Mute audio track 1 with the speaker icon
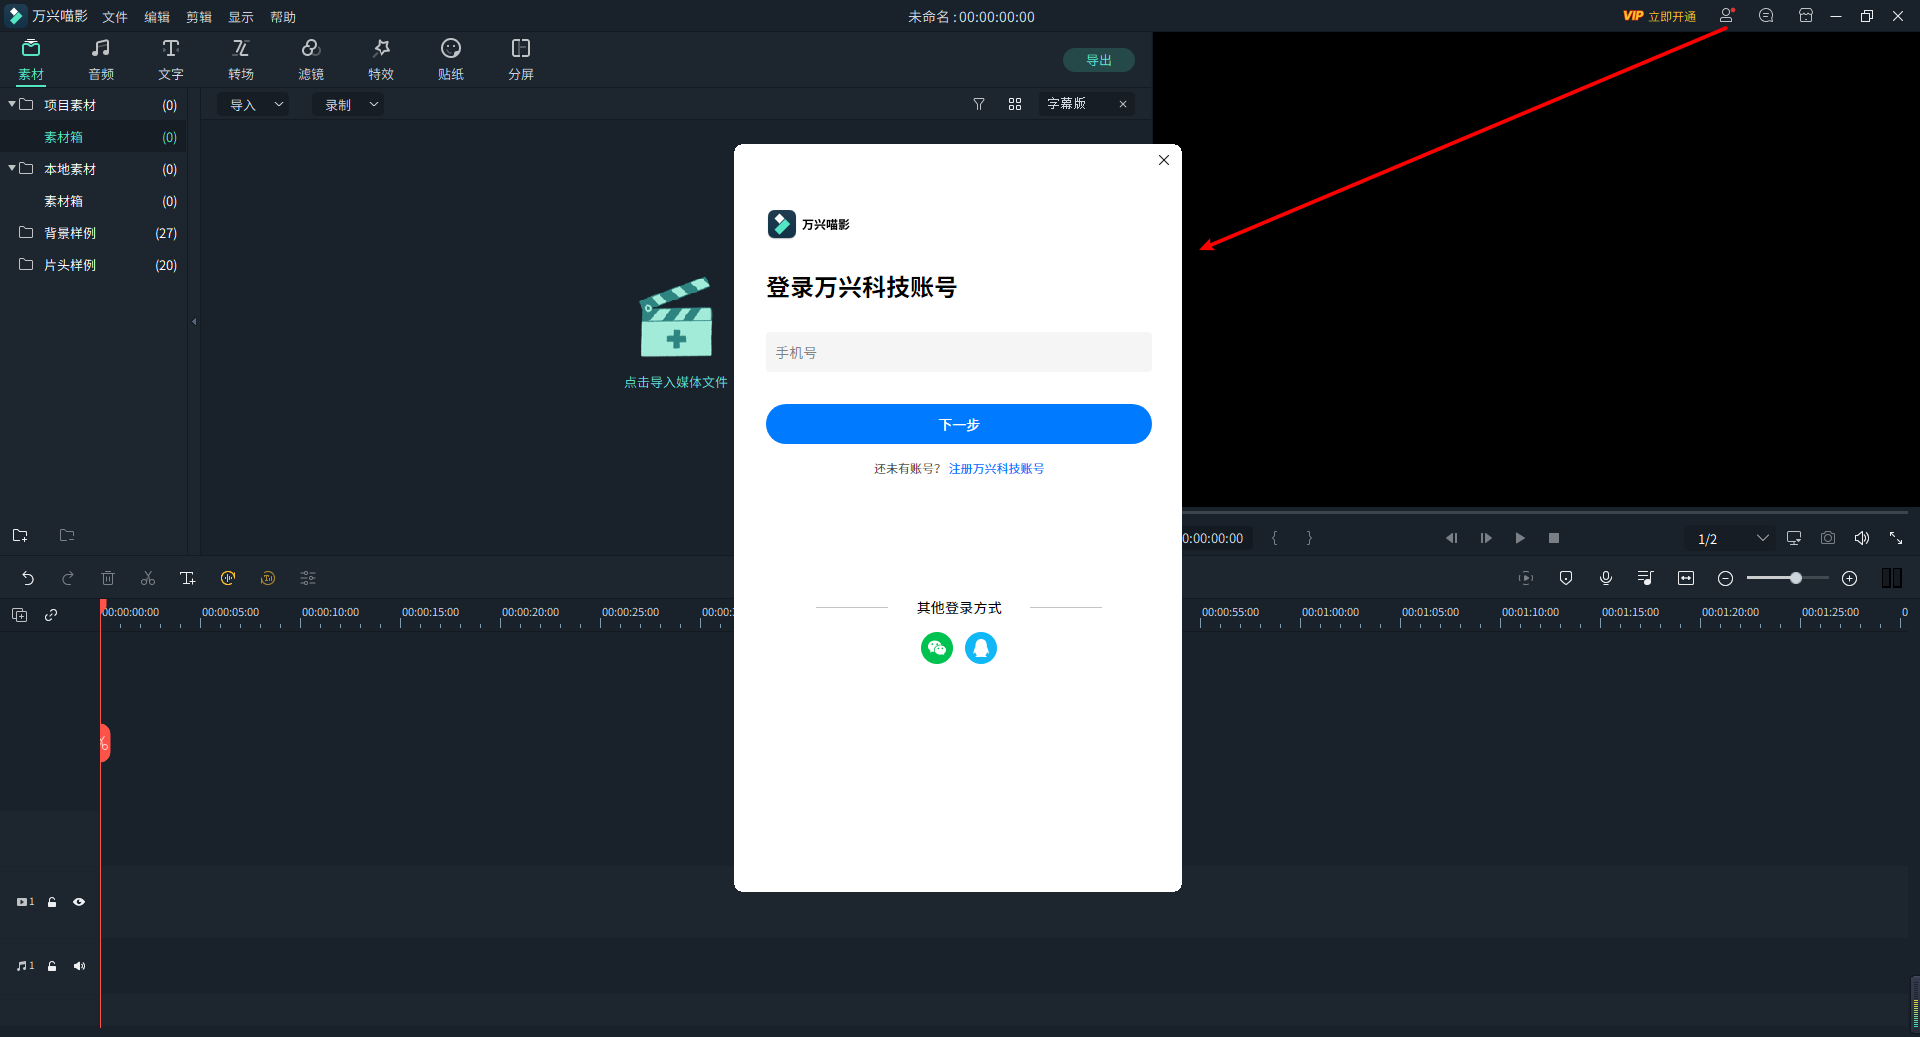The image size is (1920, 1037). pyautogui.click(x=79, y=966)
